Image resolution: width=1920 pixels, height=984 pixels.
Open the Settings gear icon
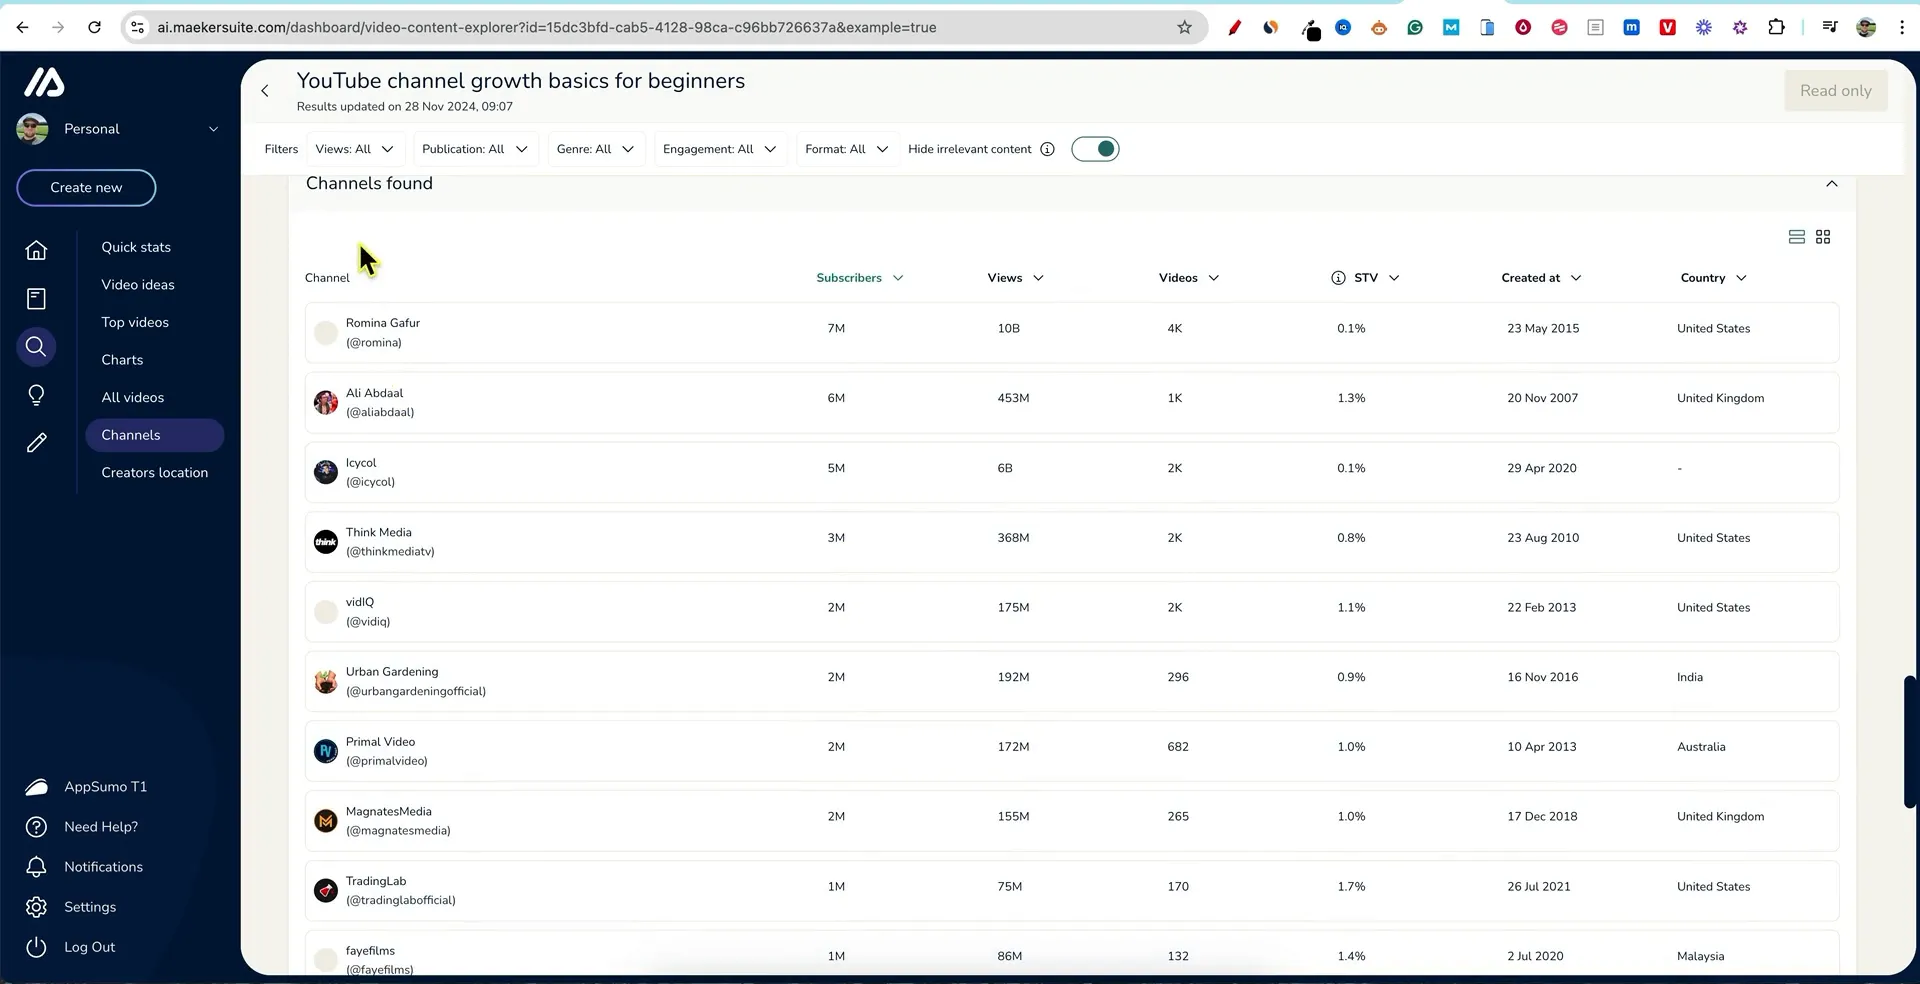[x=36, y=907]
